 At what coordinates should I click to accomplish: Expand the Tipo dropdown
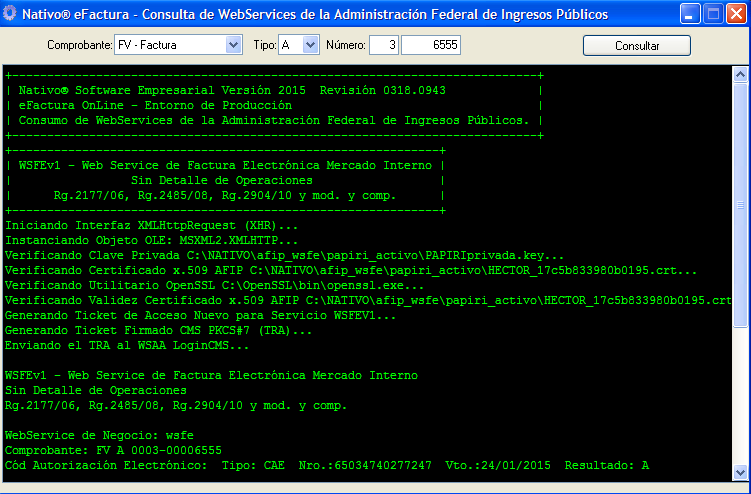pyautogui.click(x=309, y=45)
